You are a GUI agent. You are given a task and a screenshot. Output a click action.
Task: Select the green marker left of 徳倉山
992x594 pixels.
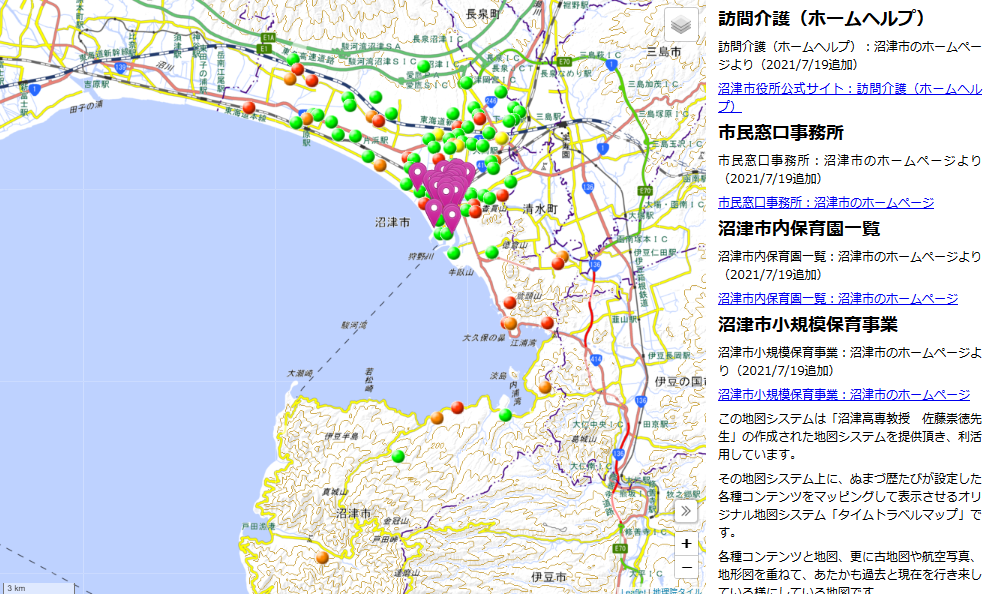click(x=491, y=252)
